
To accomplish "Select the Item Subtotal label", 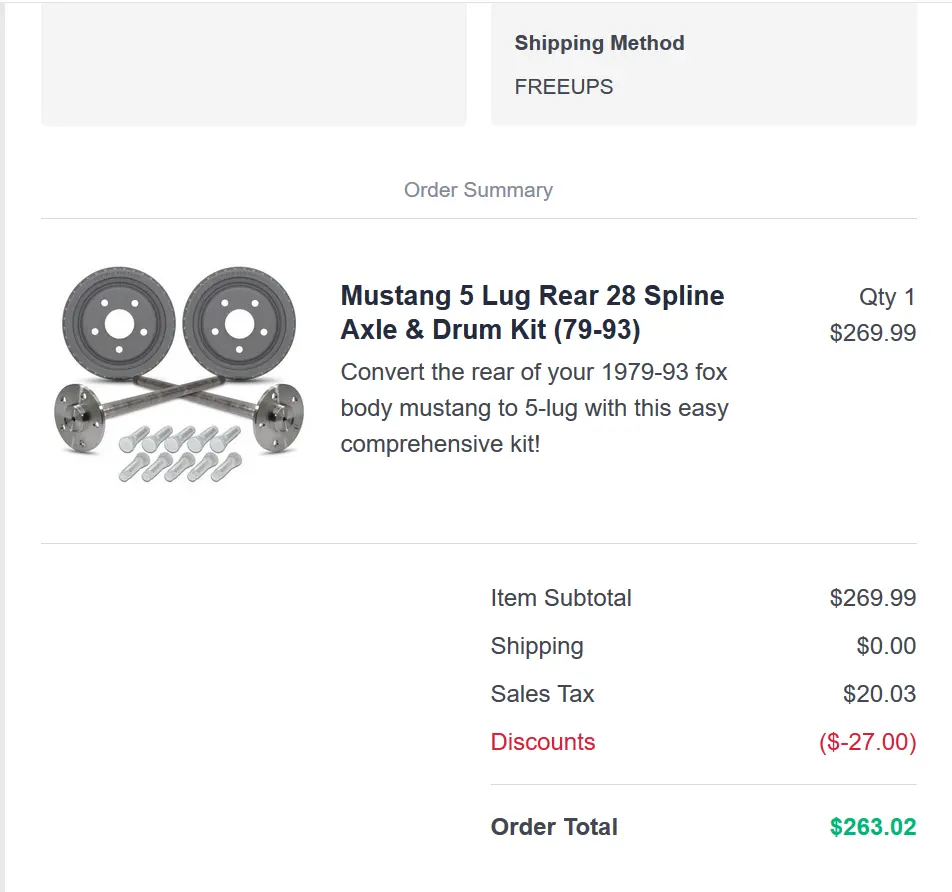I will [561, 598].
